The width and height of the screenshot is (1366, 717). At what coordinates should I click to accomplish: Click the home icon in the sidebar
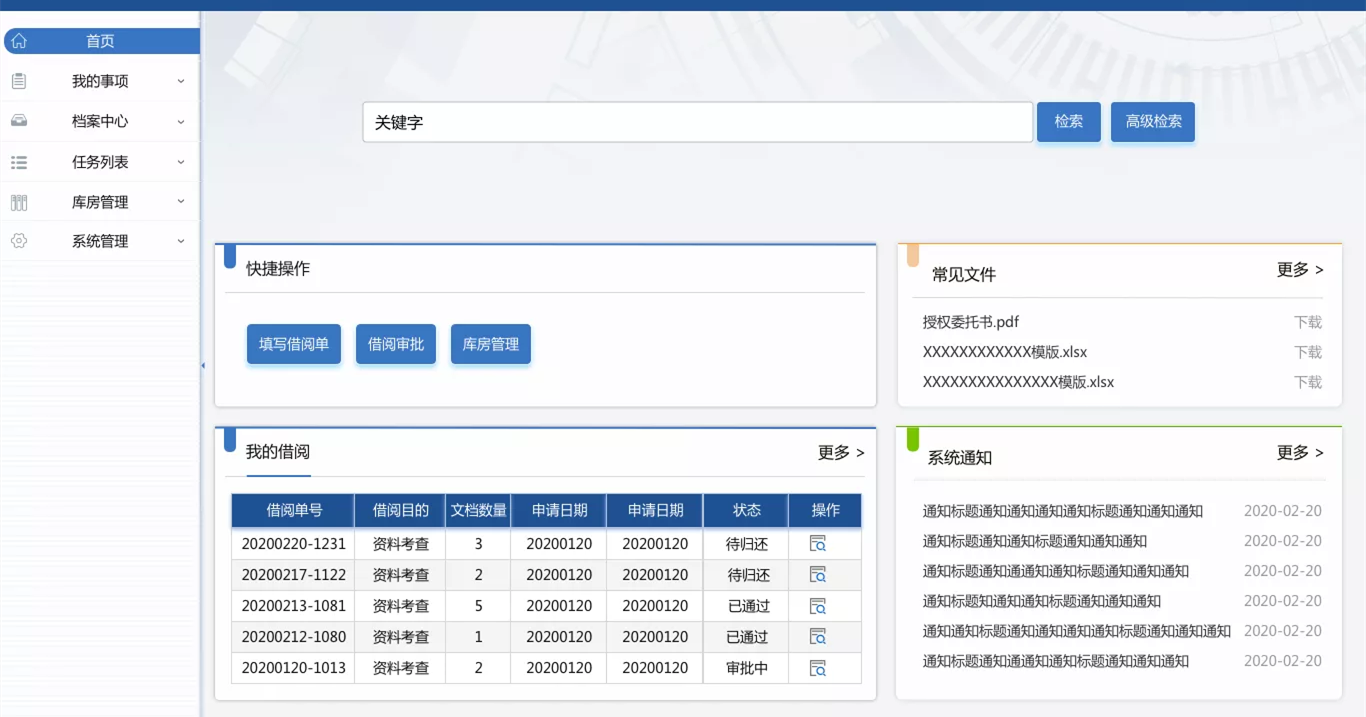pos(19,41)
